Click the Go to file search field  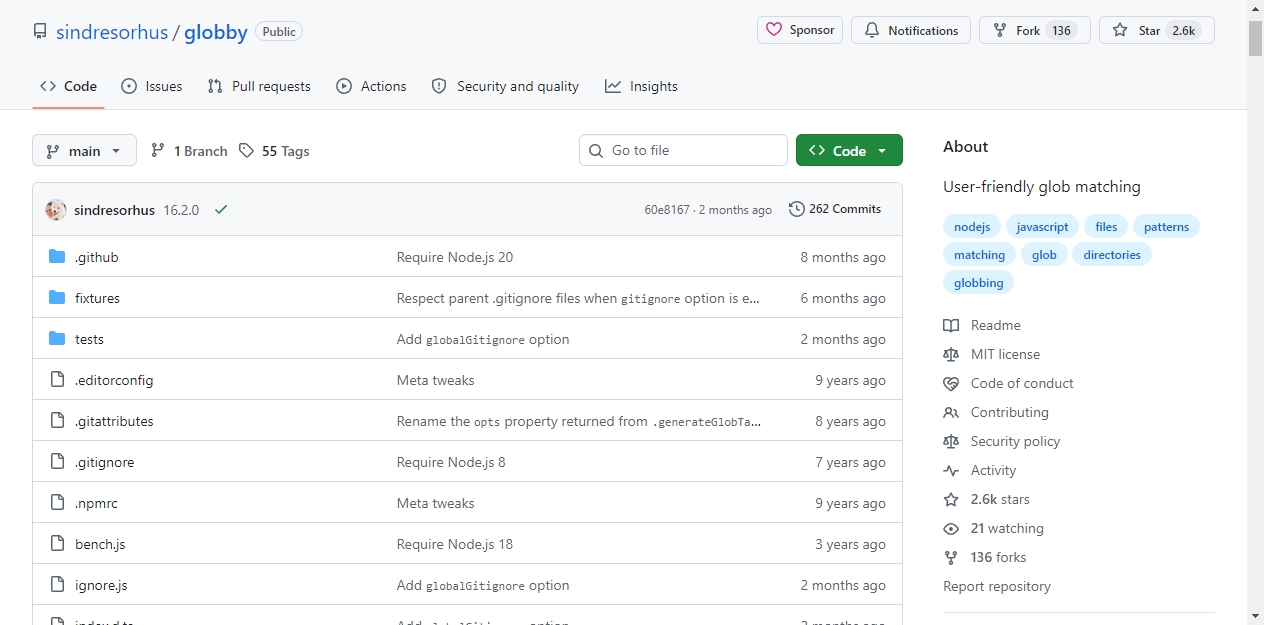(683, 150)
